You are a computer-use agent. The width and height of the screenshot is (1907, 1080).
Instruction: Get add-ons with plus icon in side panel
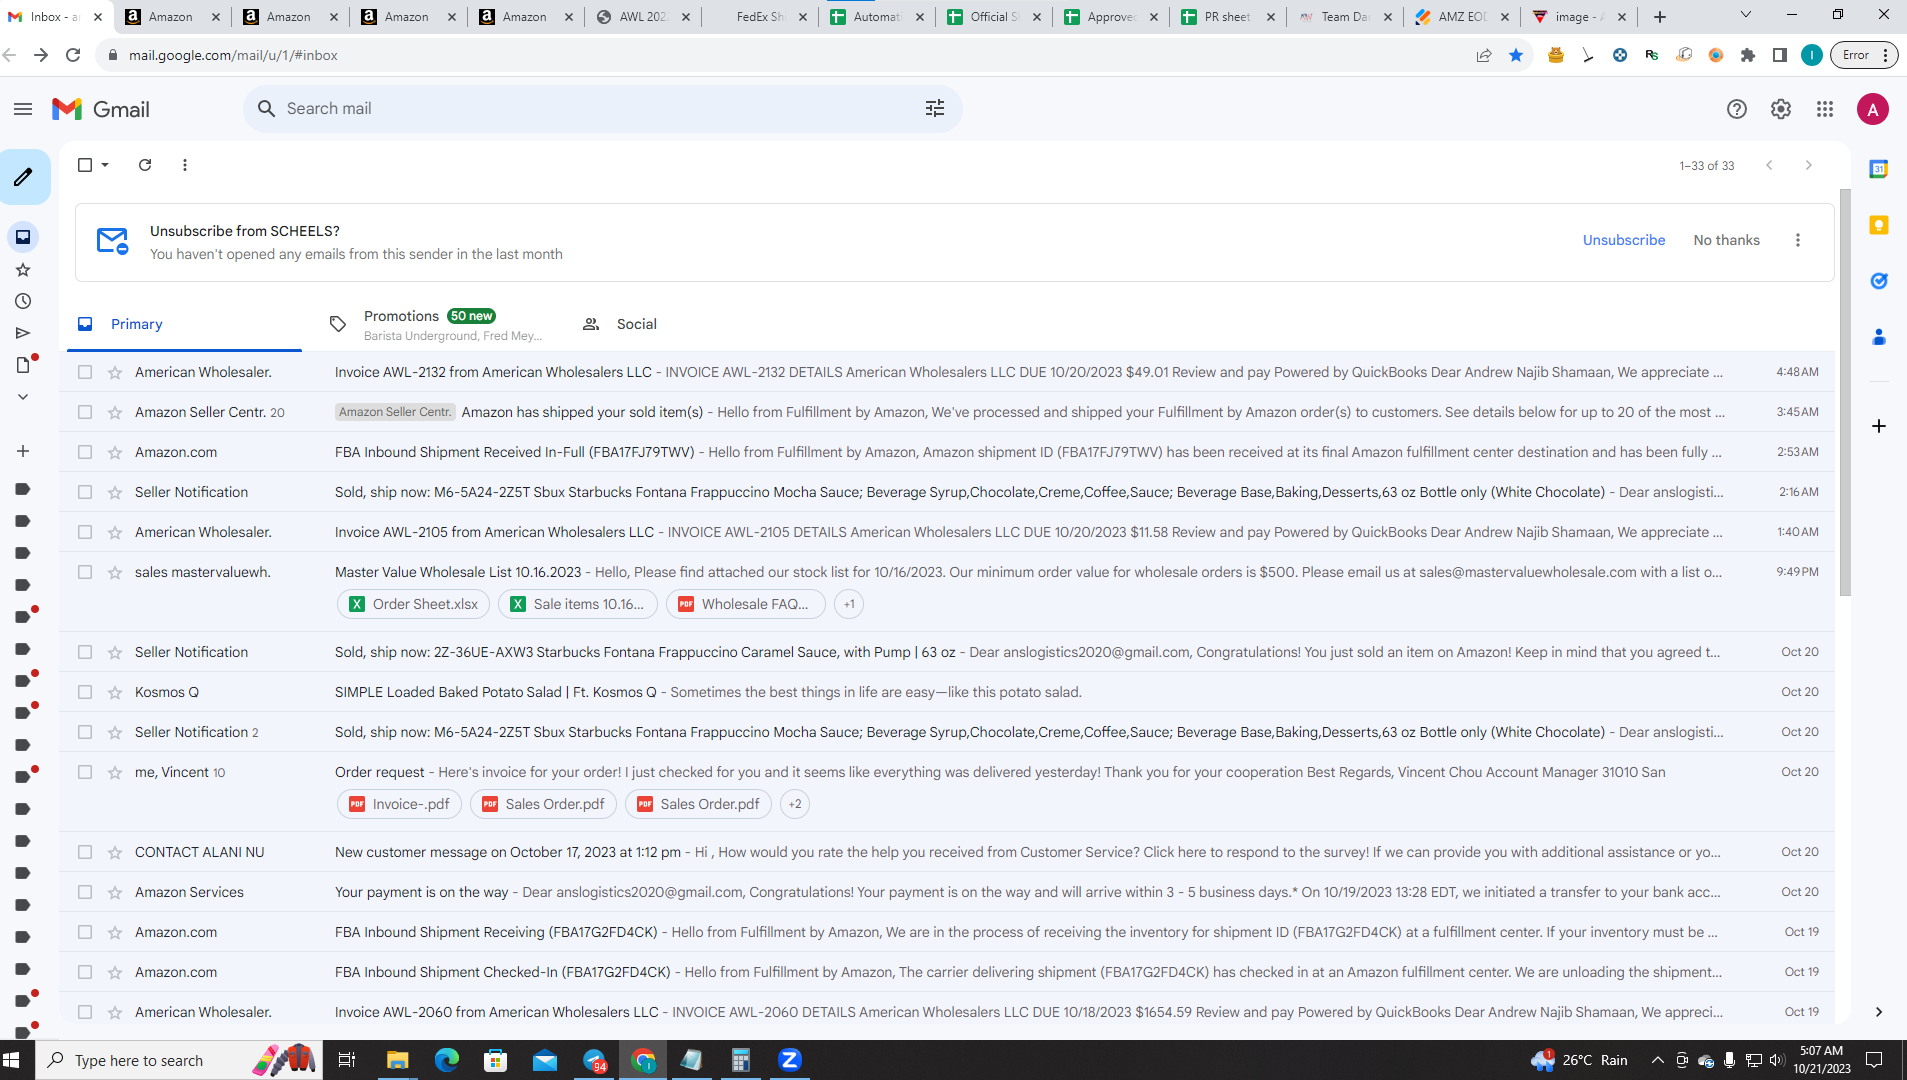(x=1879, y=426)
